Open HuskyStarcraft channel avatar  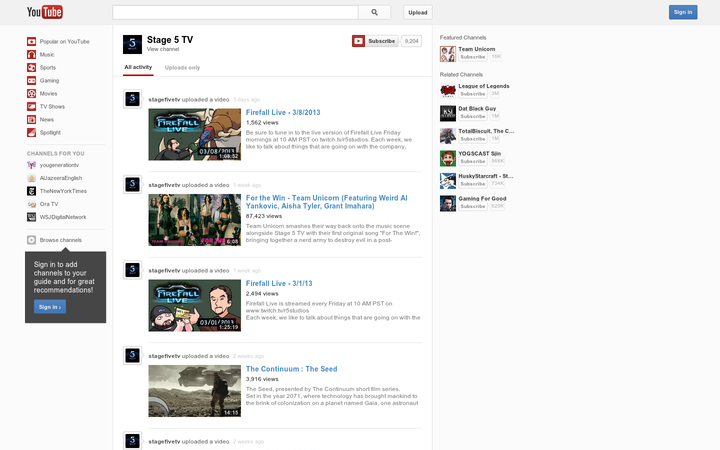coord(448,180)
